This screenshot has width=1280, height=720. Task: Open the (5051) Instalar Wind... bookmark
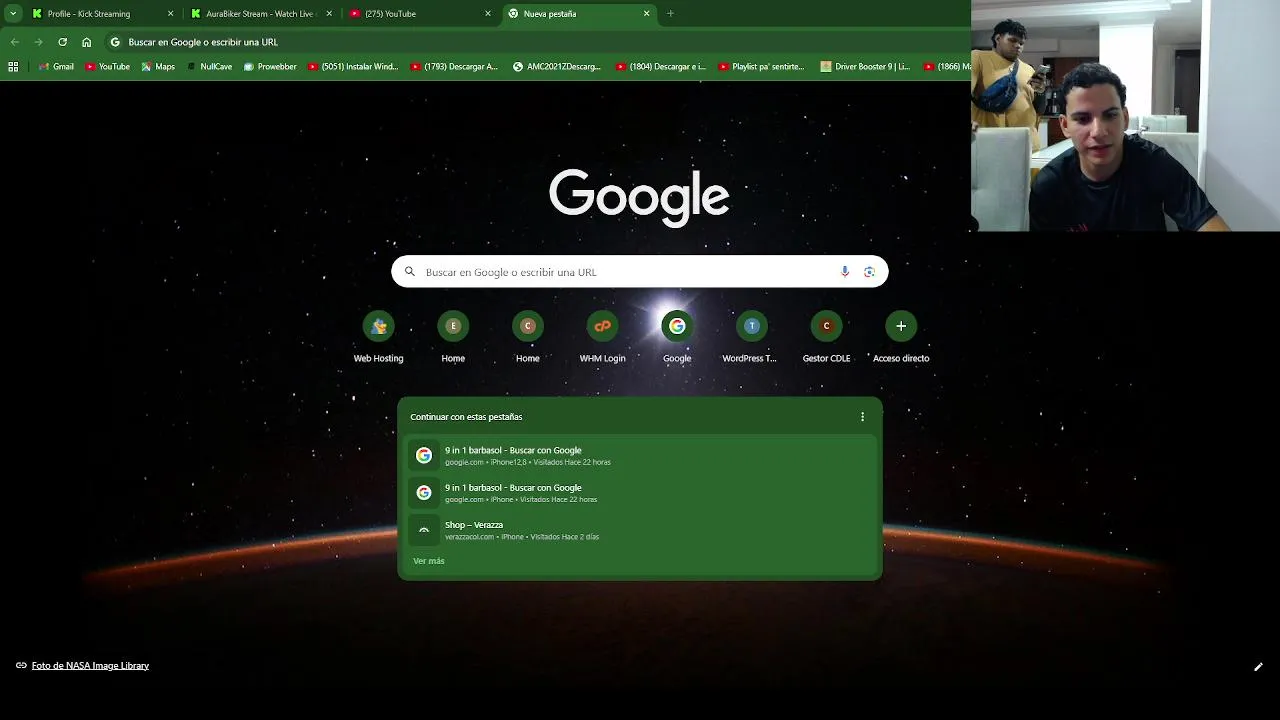point(353,67)
